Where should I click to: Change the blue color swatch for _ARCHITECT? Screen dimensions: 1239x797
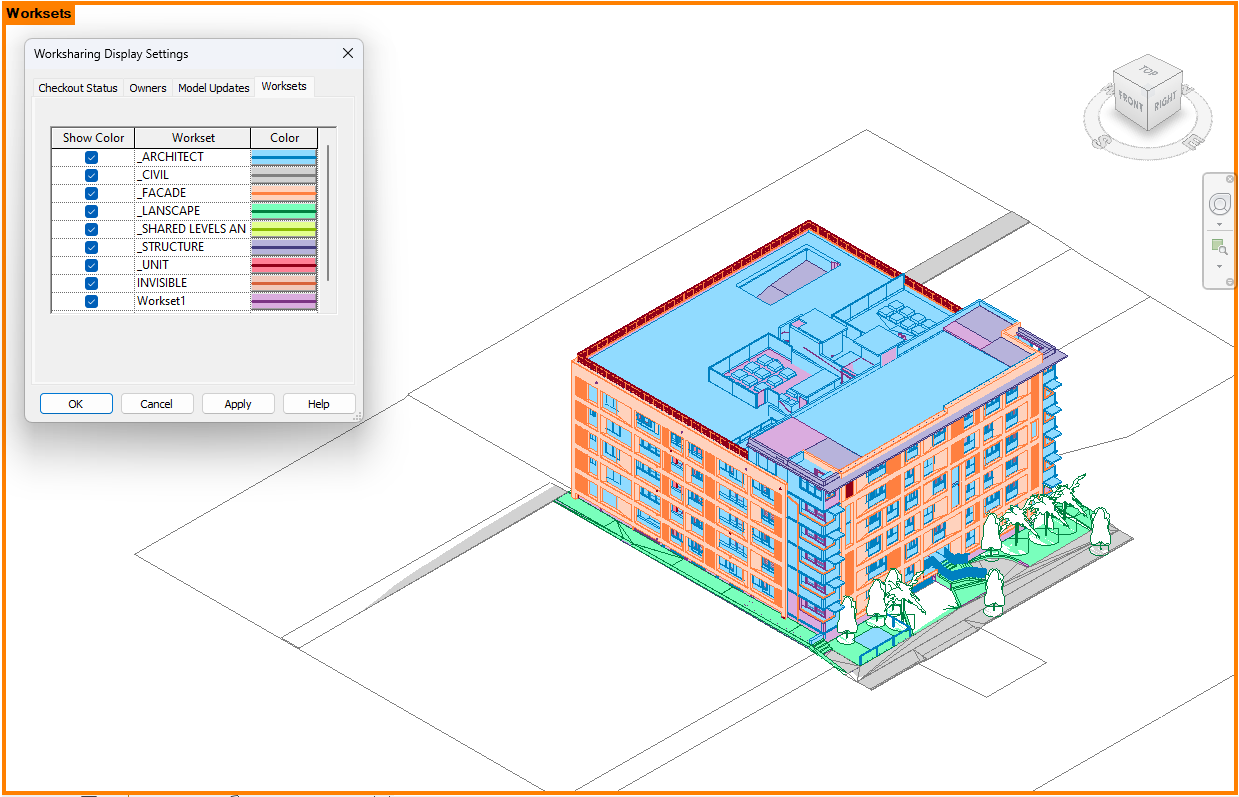pyautogui.click(x=284, y=157)
